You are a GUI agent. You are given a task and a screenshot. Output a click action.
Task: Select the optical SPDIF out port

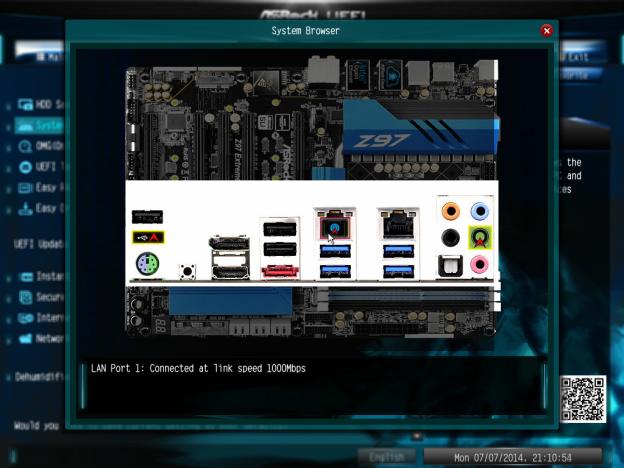[x=450, y=265]
